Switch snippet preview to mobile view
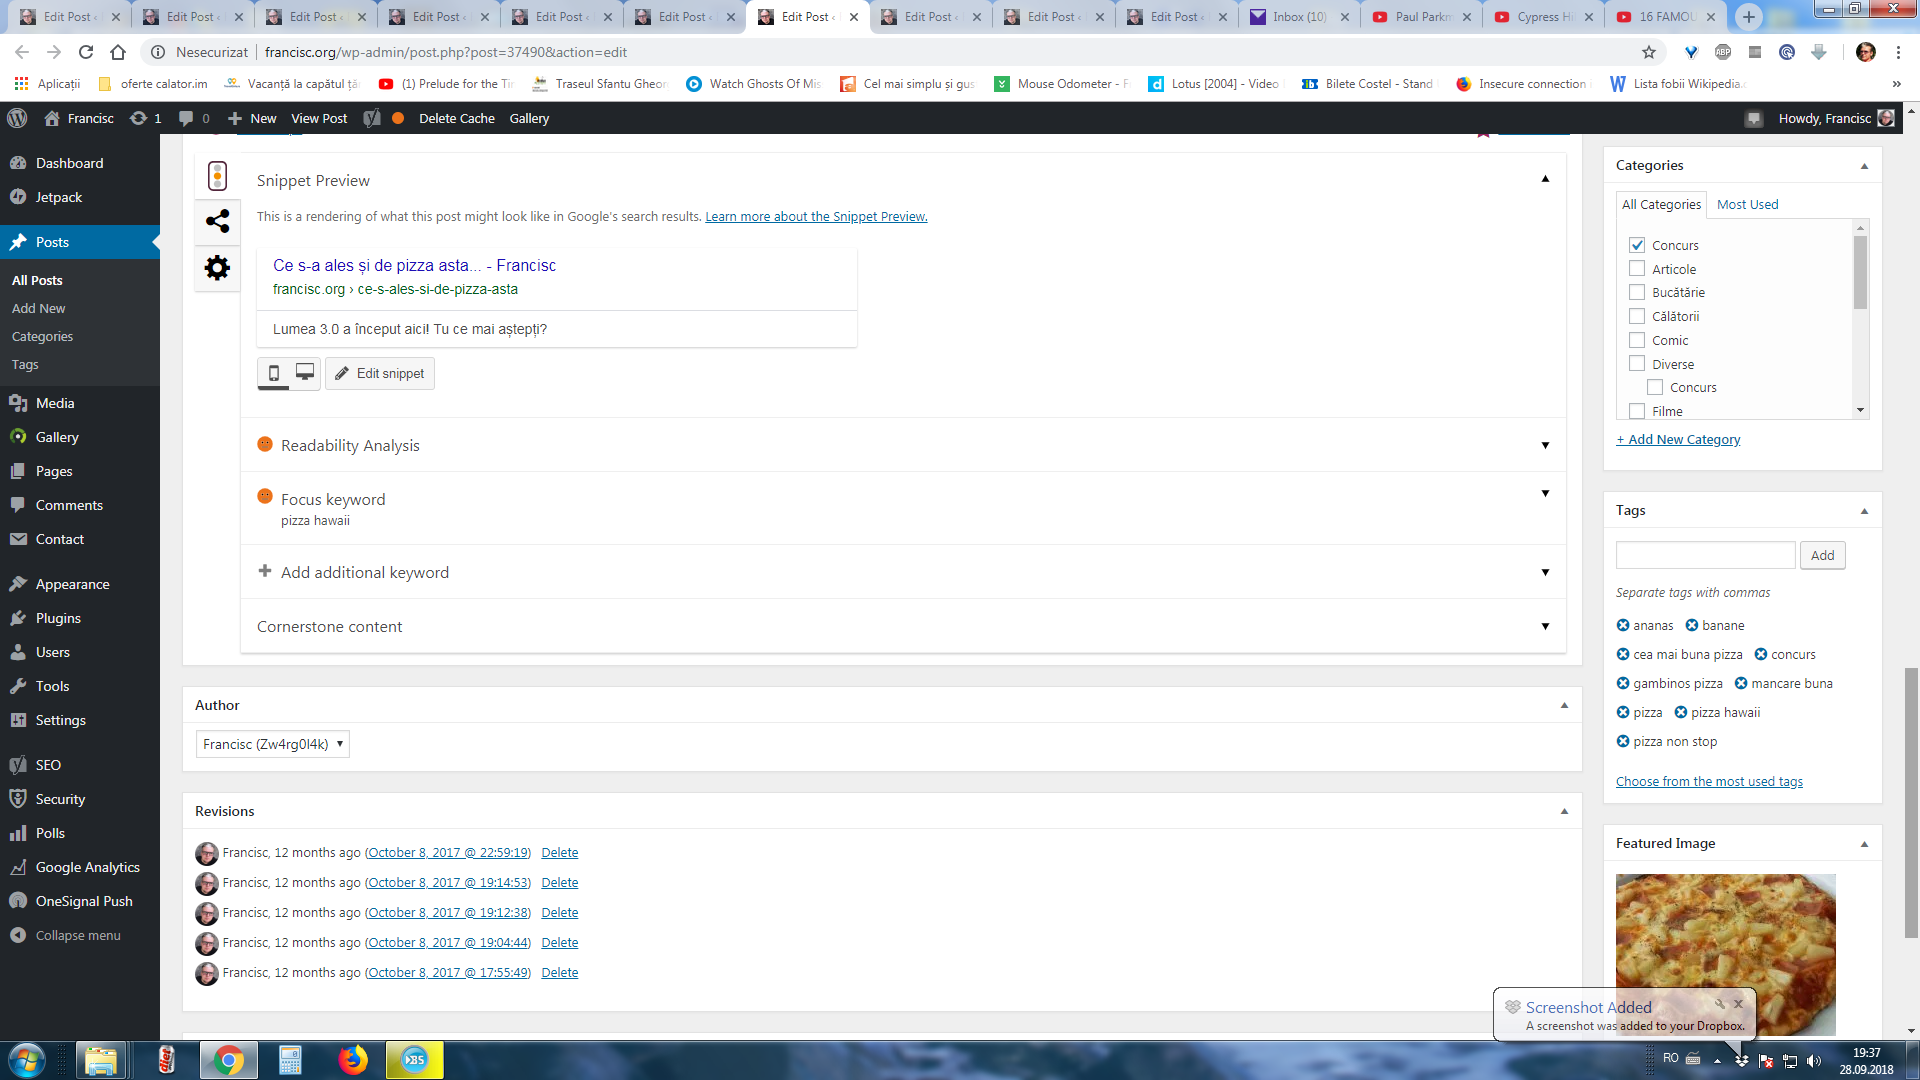 274,373
